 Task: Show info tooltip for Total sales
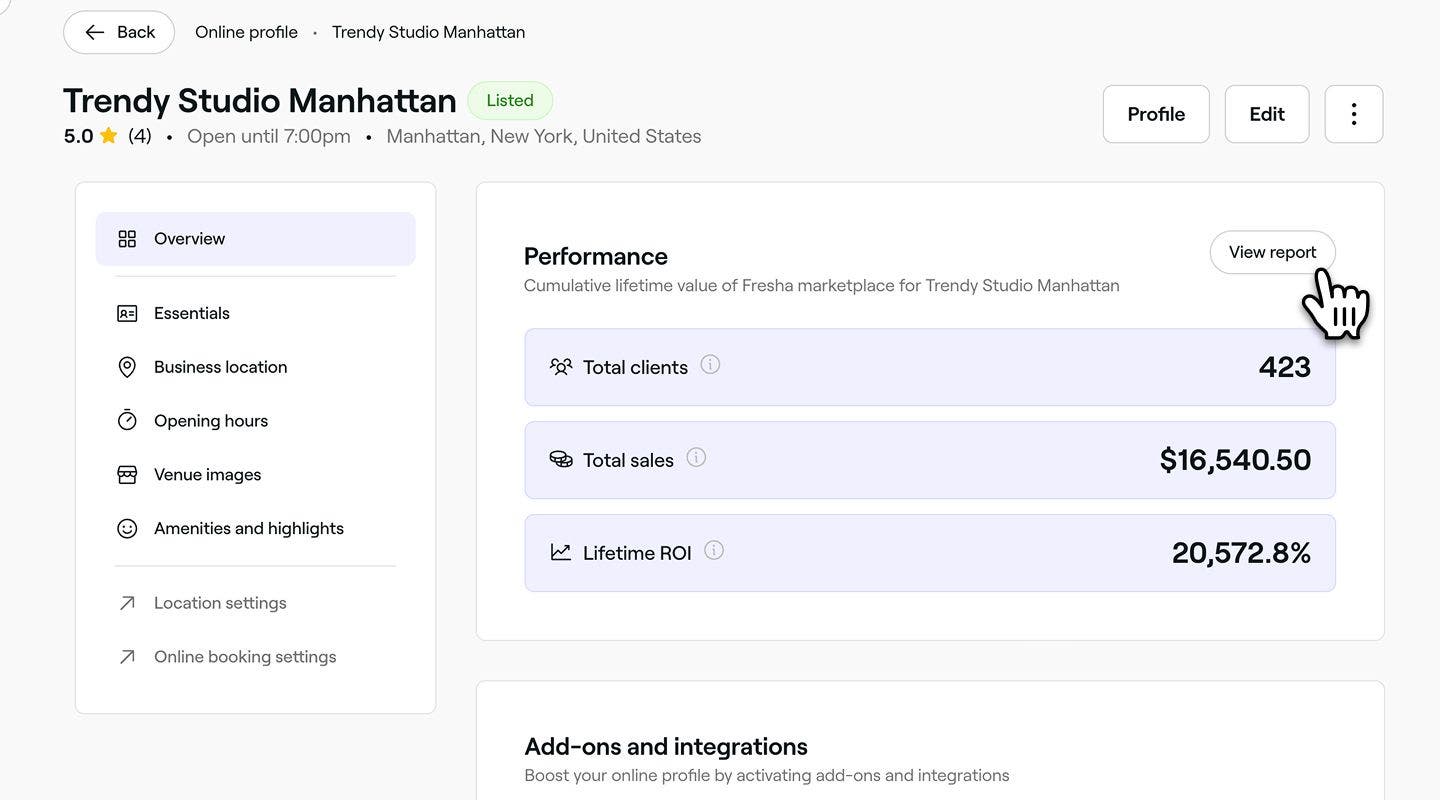click(x=696, y=457)
